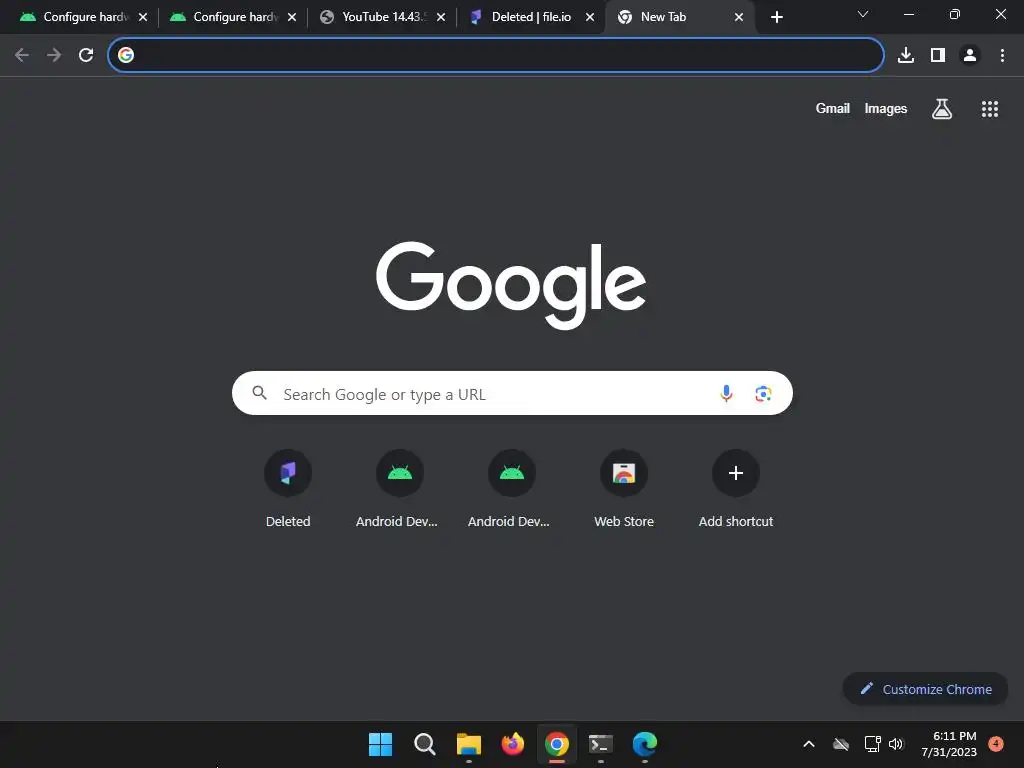The height and width of the screenshot is (768, 1024).
Task: Click the Add shortcut tile
Action: point(735,488)
